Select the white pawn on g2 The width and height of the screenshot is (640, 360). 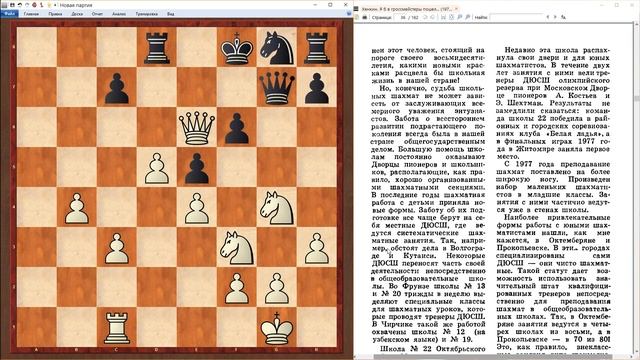click(x=277, y=288)
